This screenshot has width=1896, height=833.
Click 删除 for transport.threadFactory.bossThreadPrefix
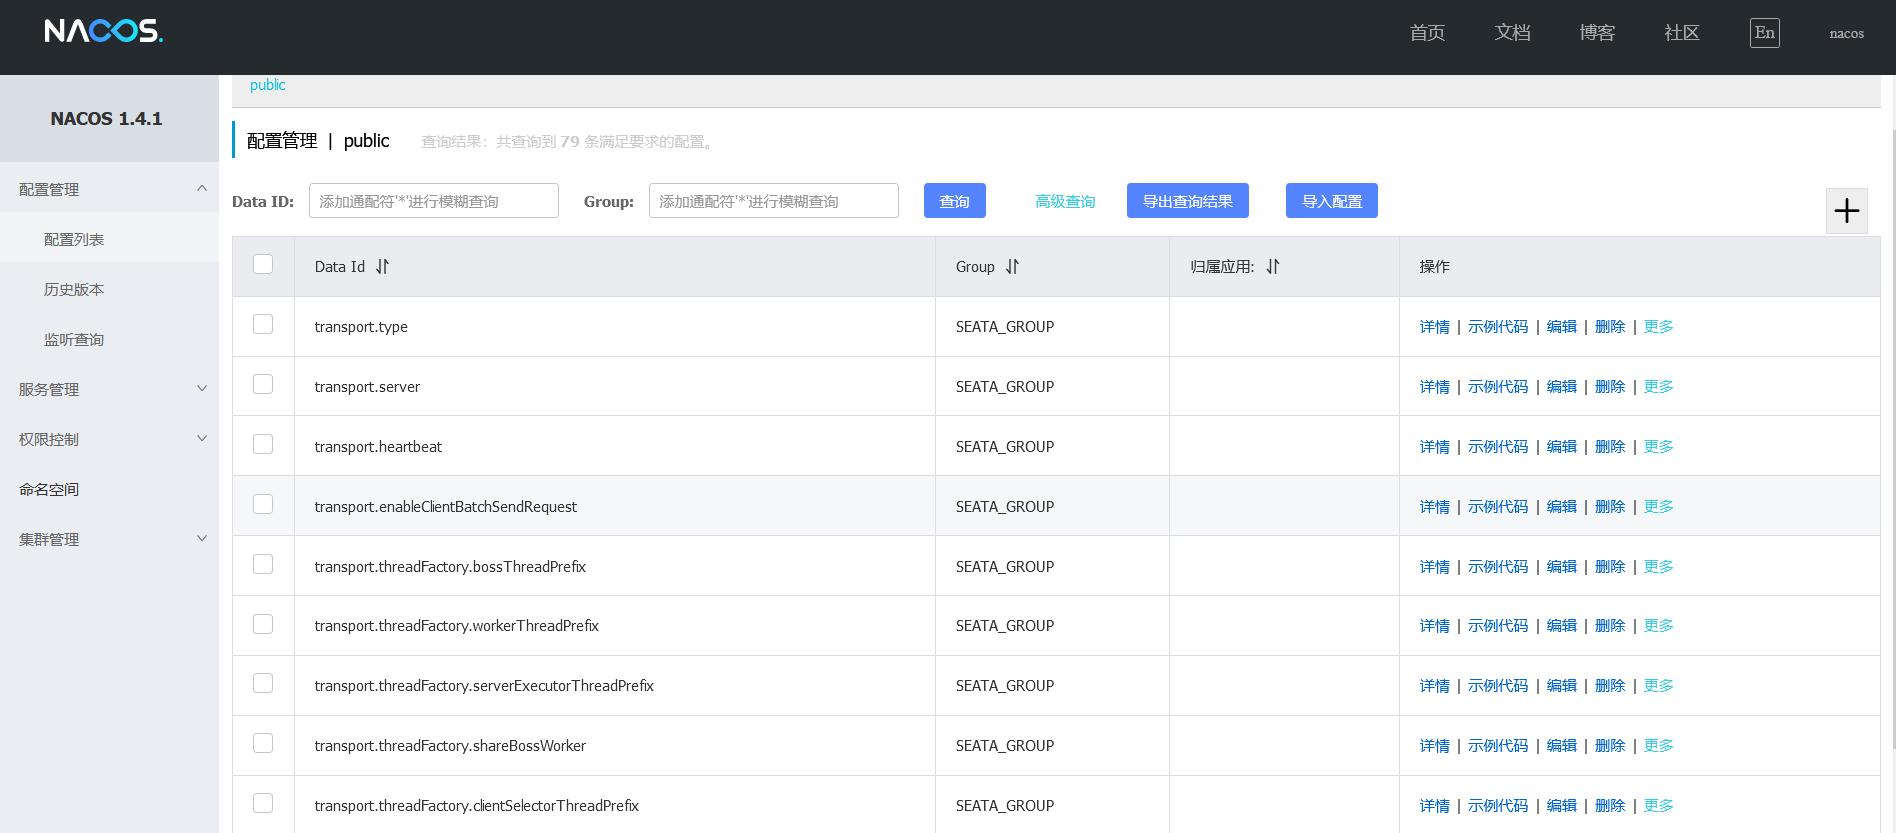[1610, 567]
